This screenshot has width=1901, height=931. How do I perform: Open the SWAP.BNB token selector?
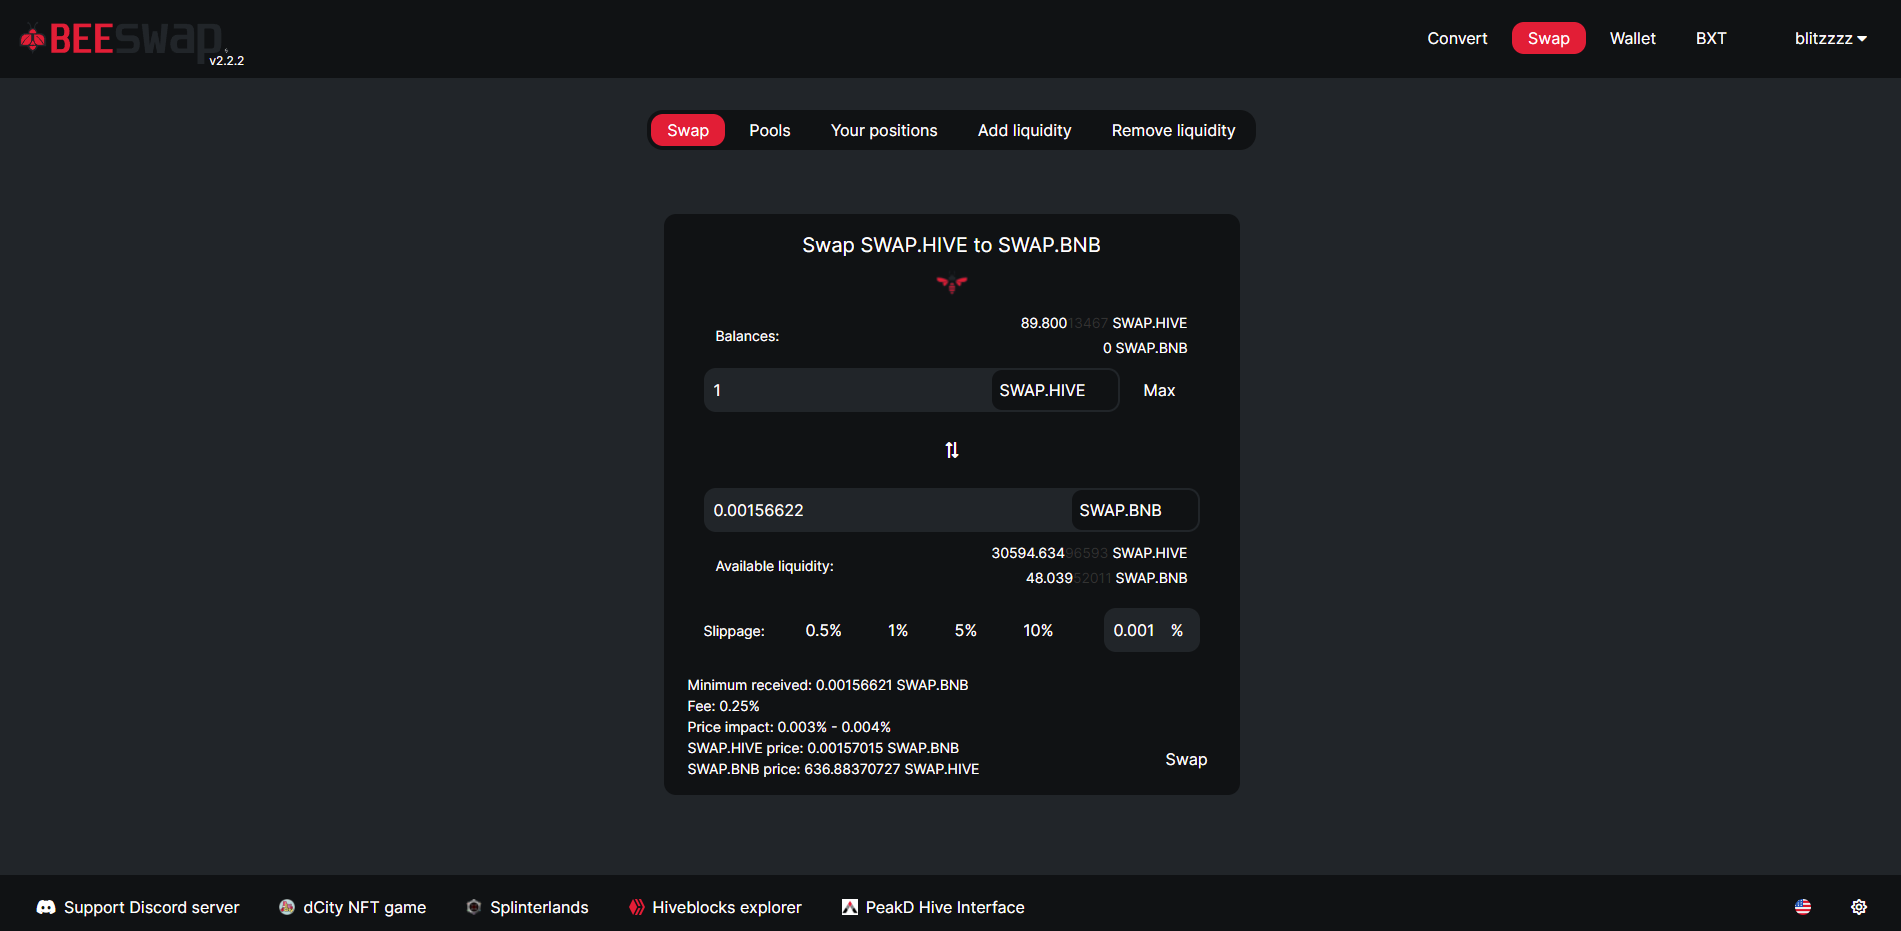[1134, 510]
